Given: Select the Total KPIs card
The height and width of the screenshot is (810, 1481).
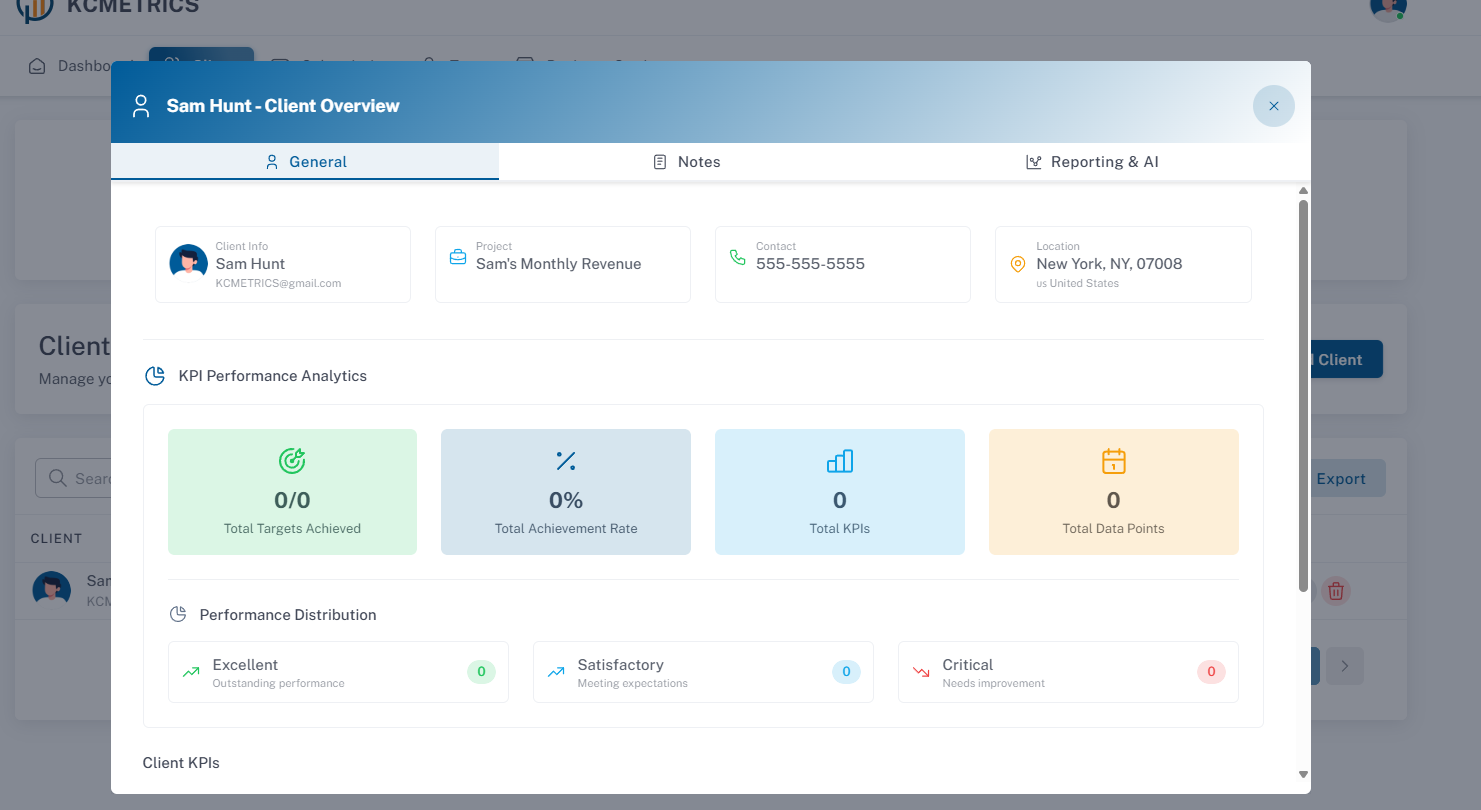Looking at the screenshot, I should [x=840, y=492].
